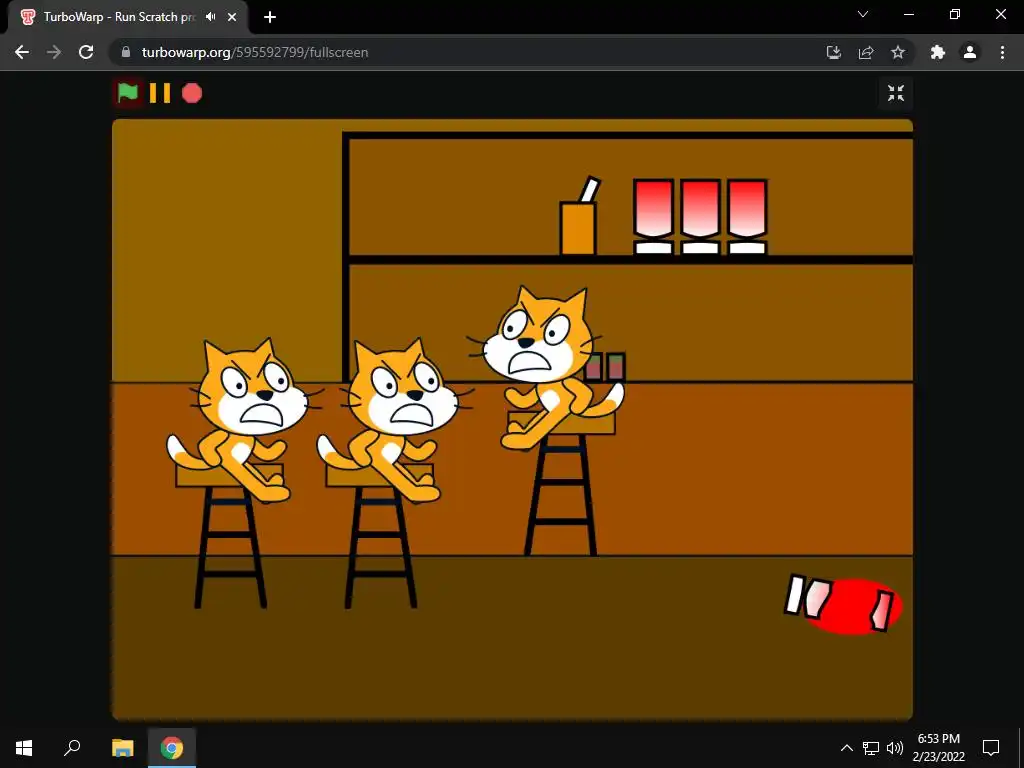Click the green flag to start project
The height and width of the screenshot is (768, 1024).
(127, 93)
